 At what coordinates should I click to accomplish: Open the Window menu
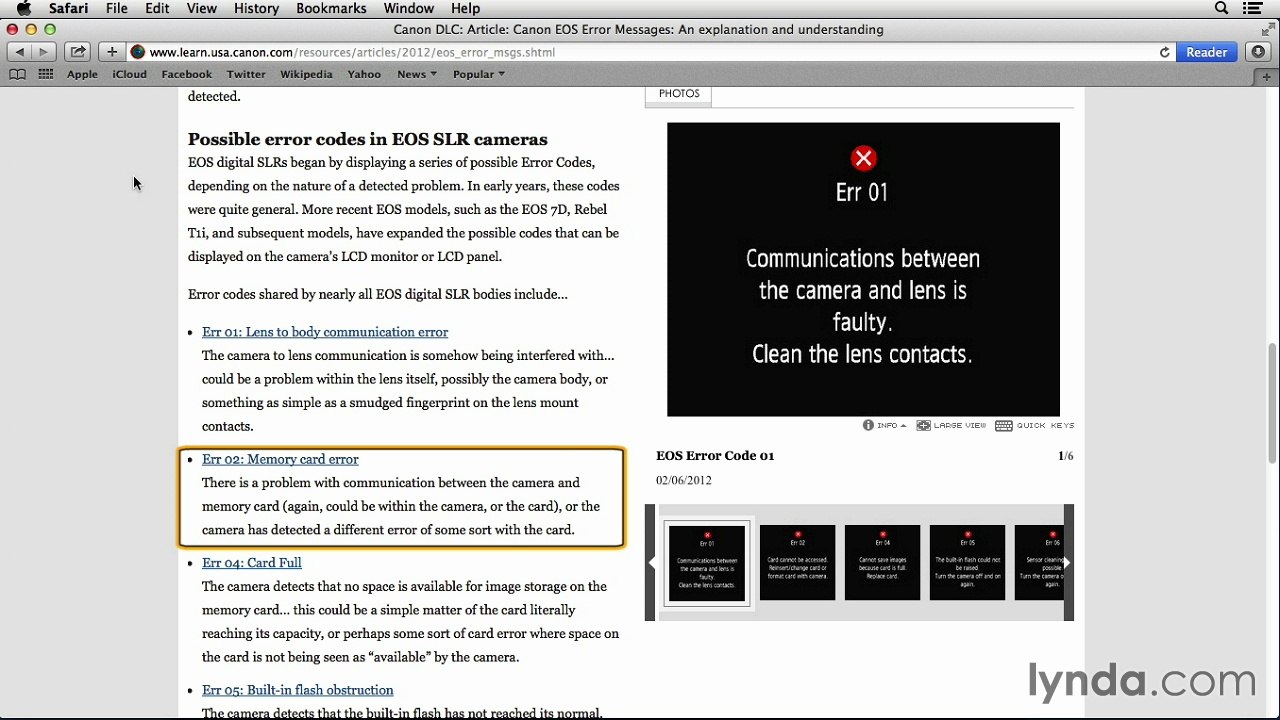coord(408,8)
